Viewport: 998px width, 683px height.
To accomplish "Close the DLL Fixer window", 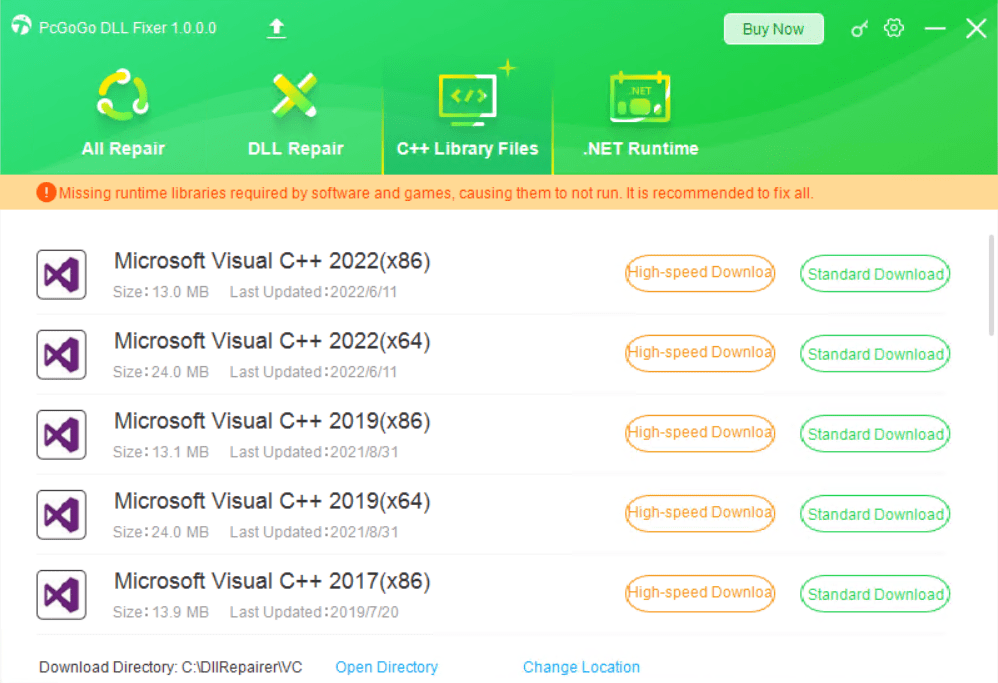I will click(976, 28).
